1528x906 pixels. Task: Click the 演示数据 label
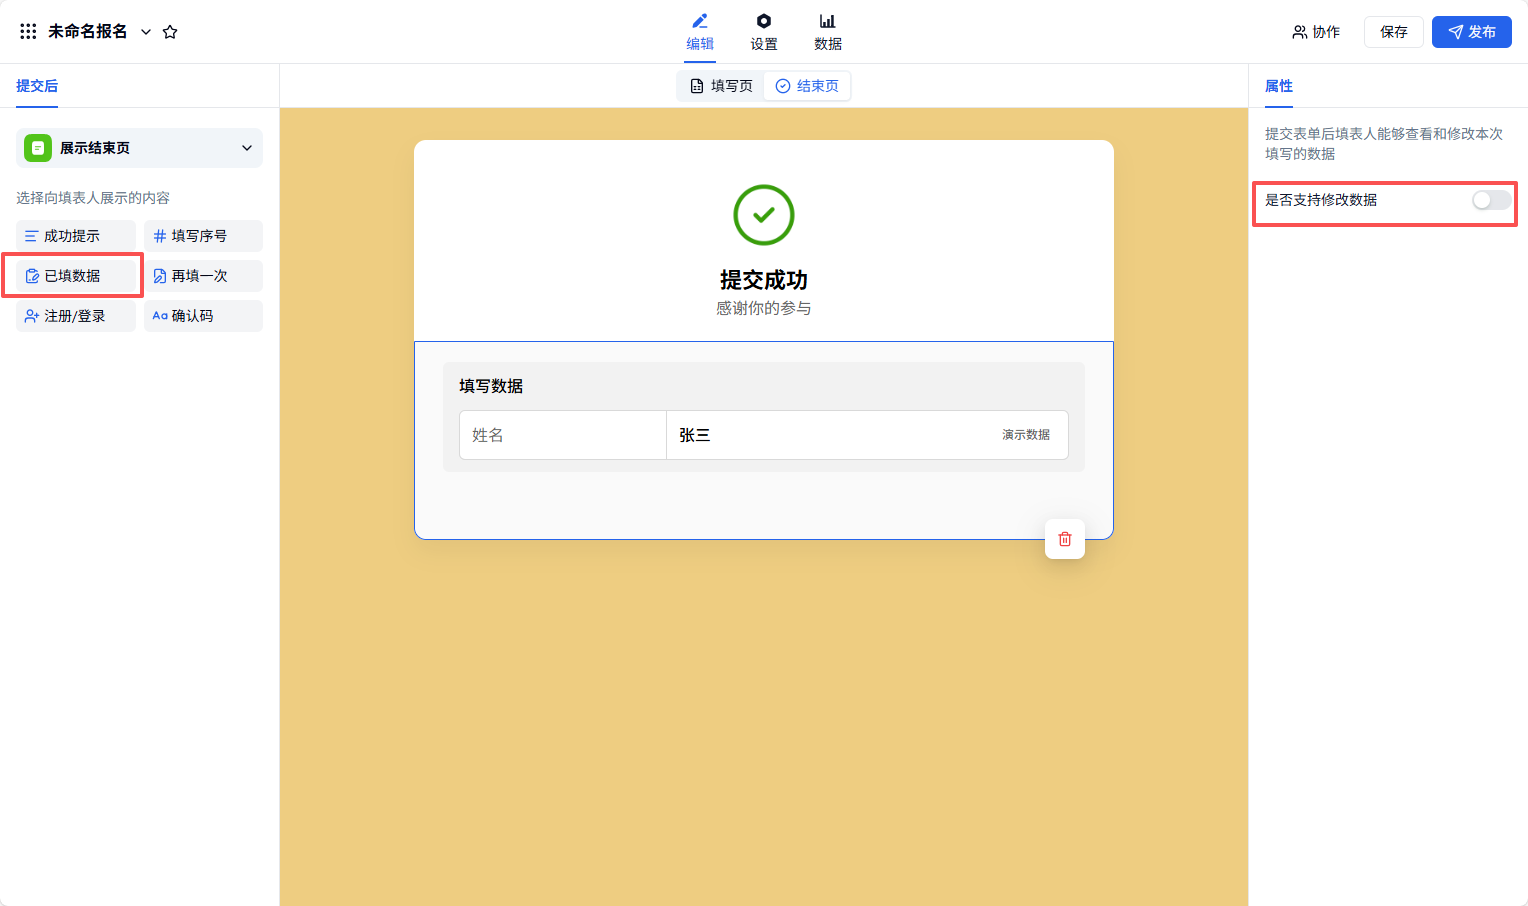pyautogui.click(x=1026, y=435)
